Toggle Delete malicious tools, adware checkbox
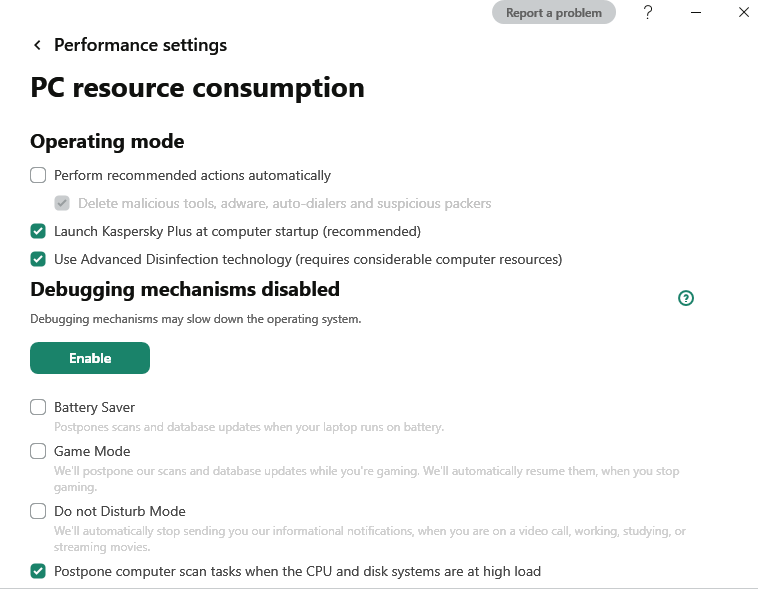 click(x=62, y=203)
